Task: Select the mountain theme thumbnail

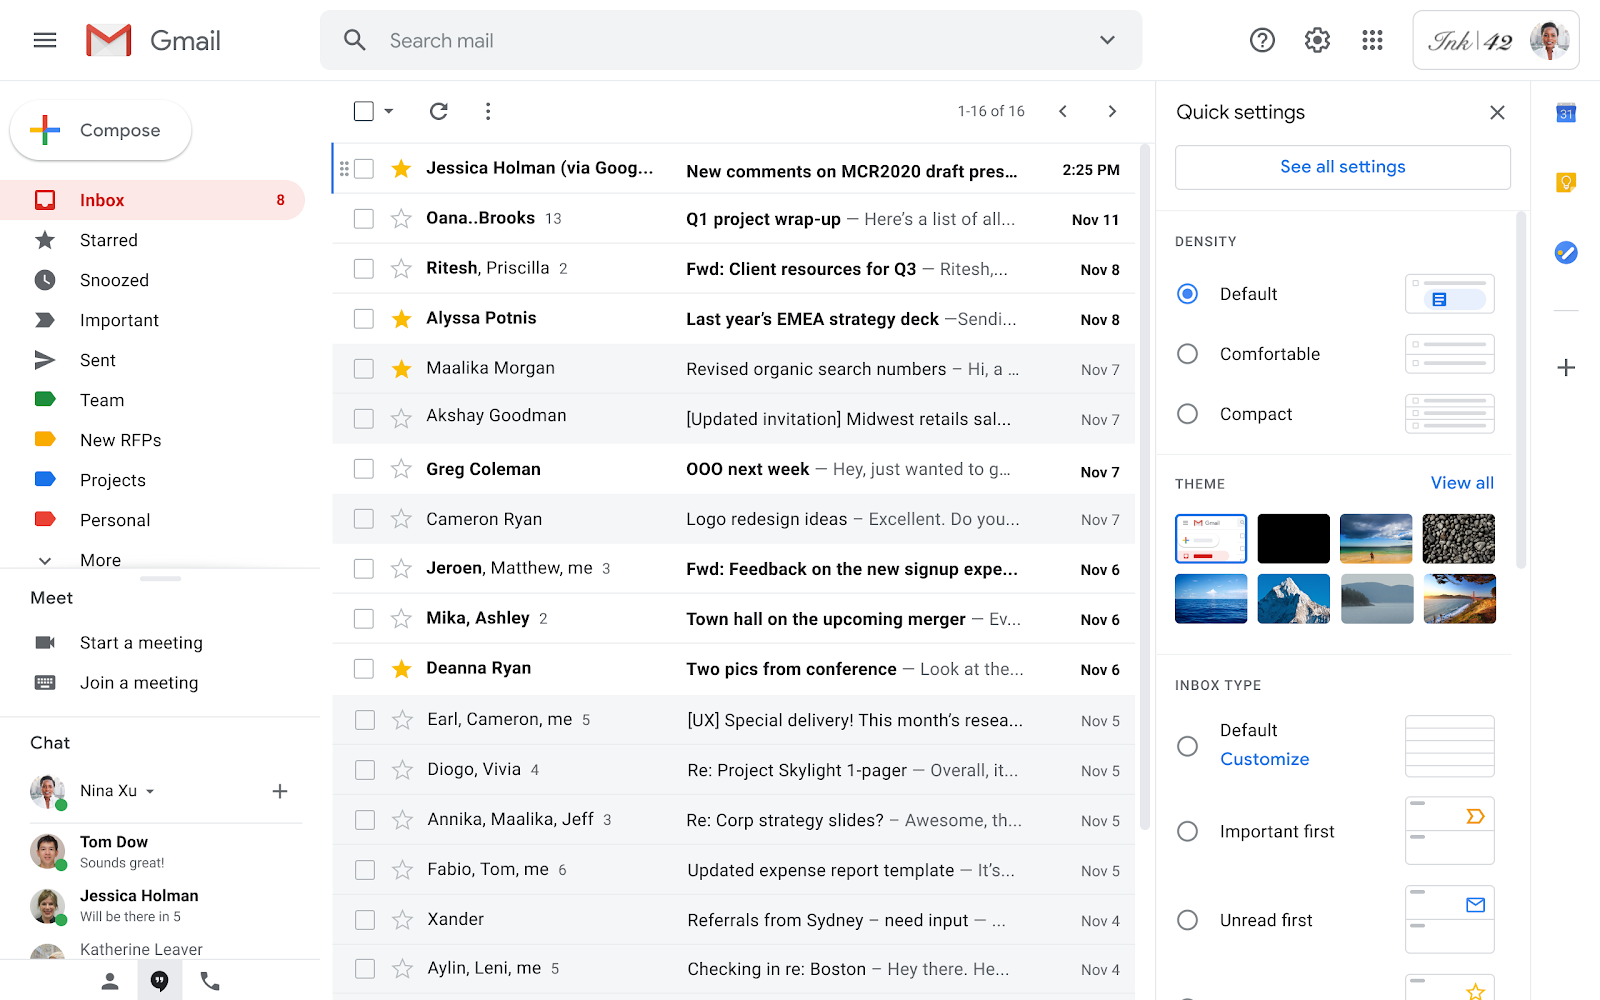Action: coord(1293,598)
